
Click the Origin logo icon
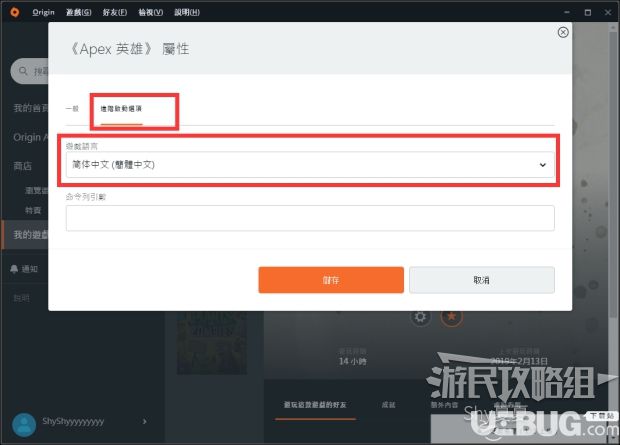coord(15,12)
